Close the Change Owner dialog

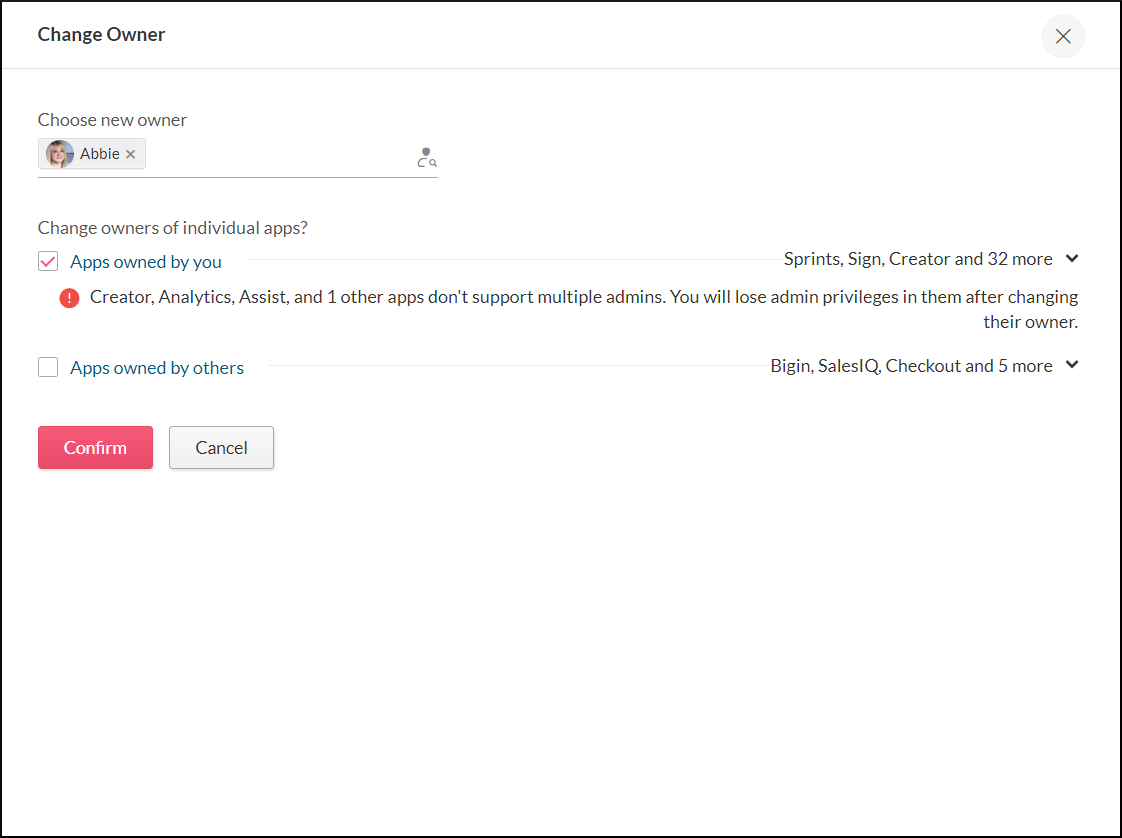click(x=1063, y=36)
